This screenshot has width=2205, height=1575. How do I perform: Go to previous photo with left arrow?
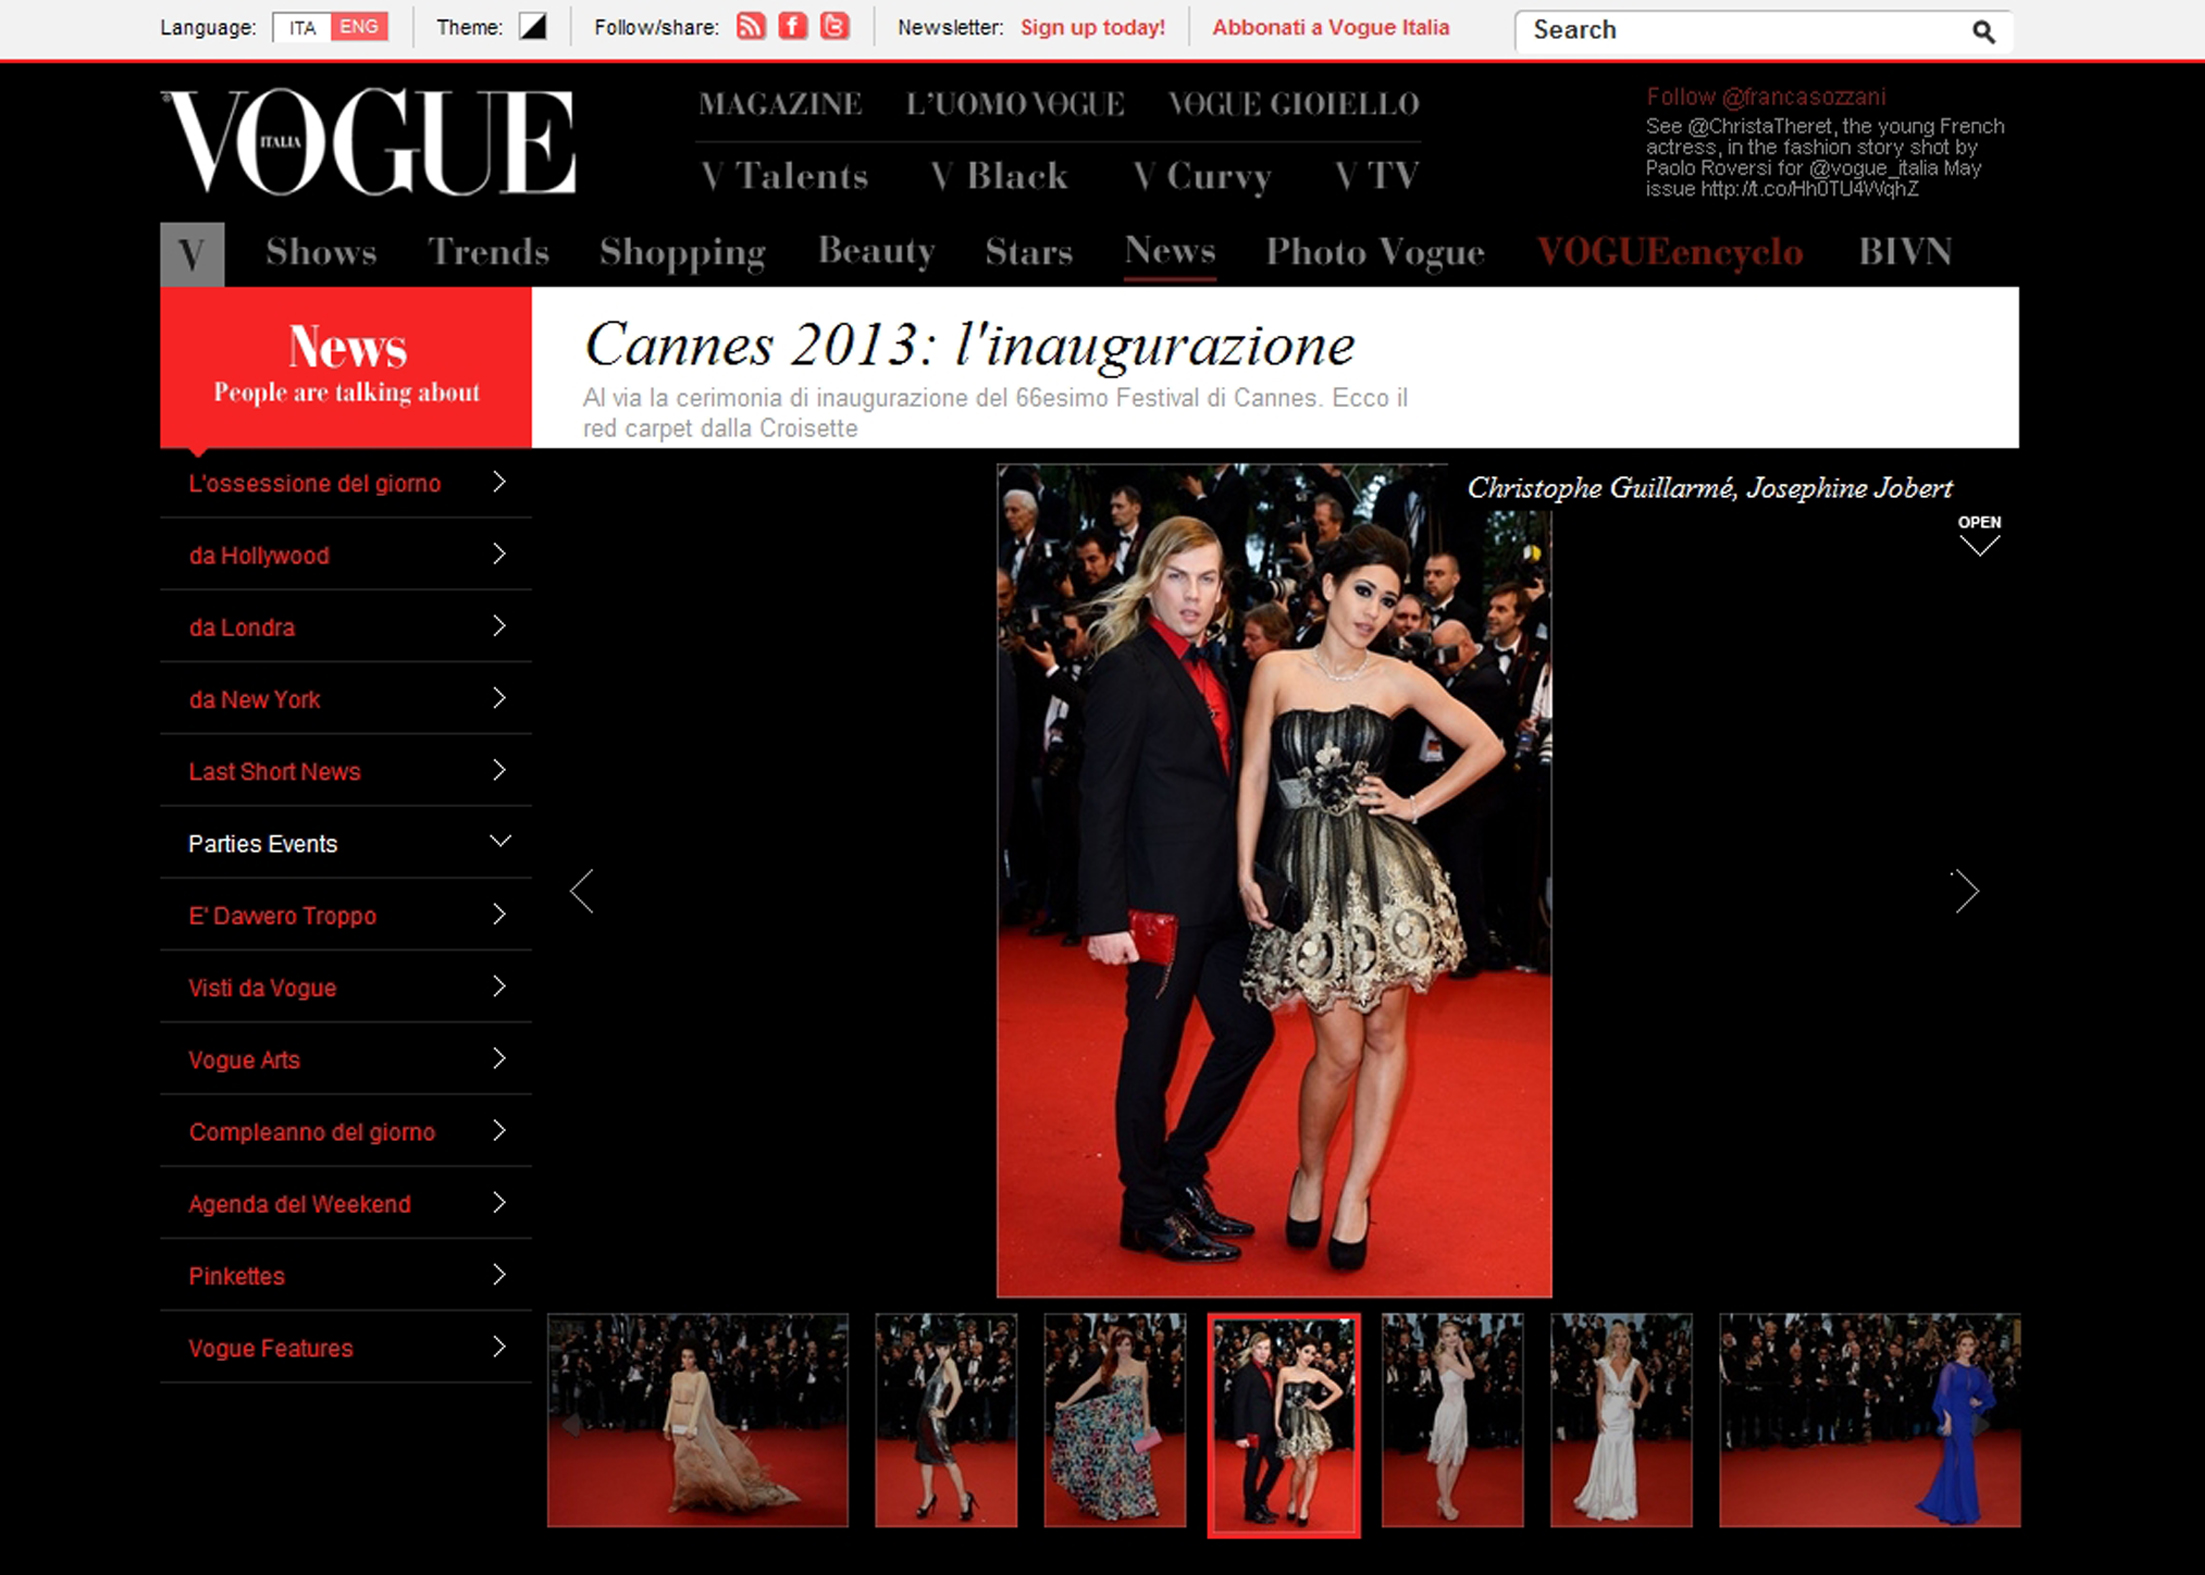[x=582, y=891]
